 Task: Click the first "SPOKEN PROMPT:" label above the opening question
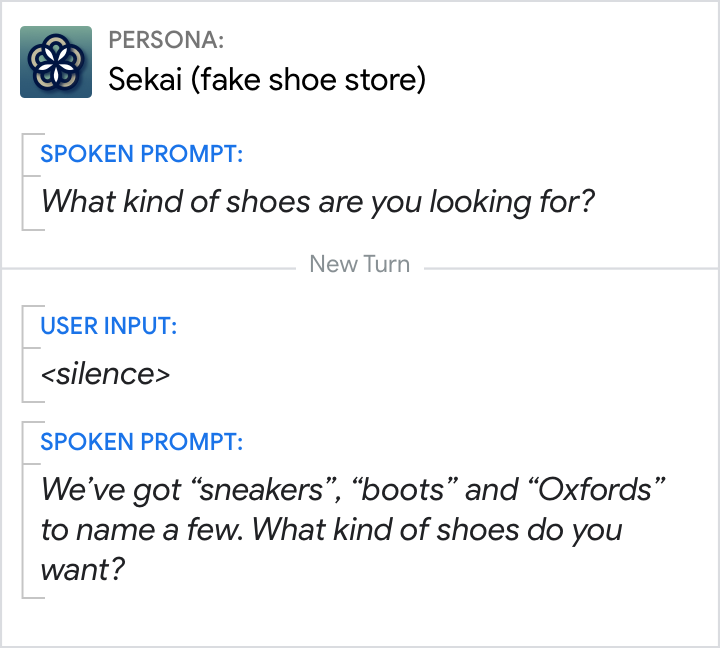[141, 155]
